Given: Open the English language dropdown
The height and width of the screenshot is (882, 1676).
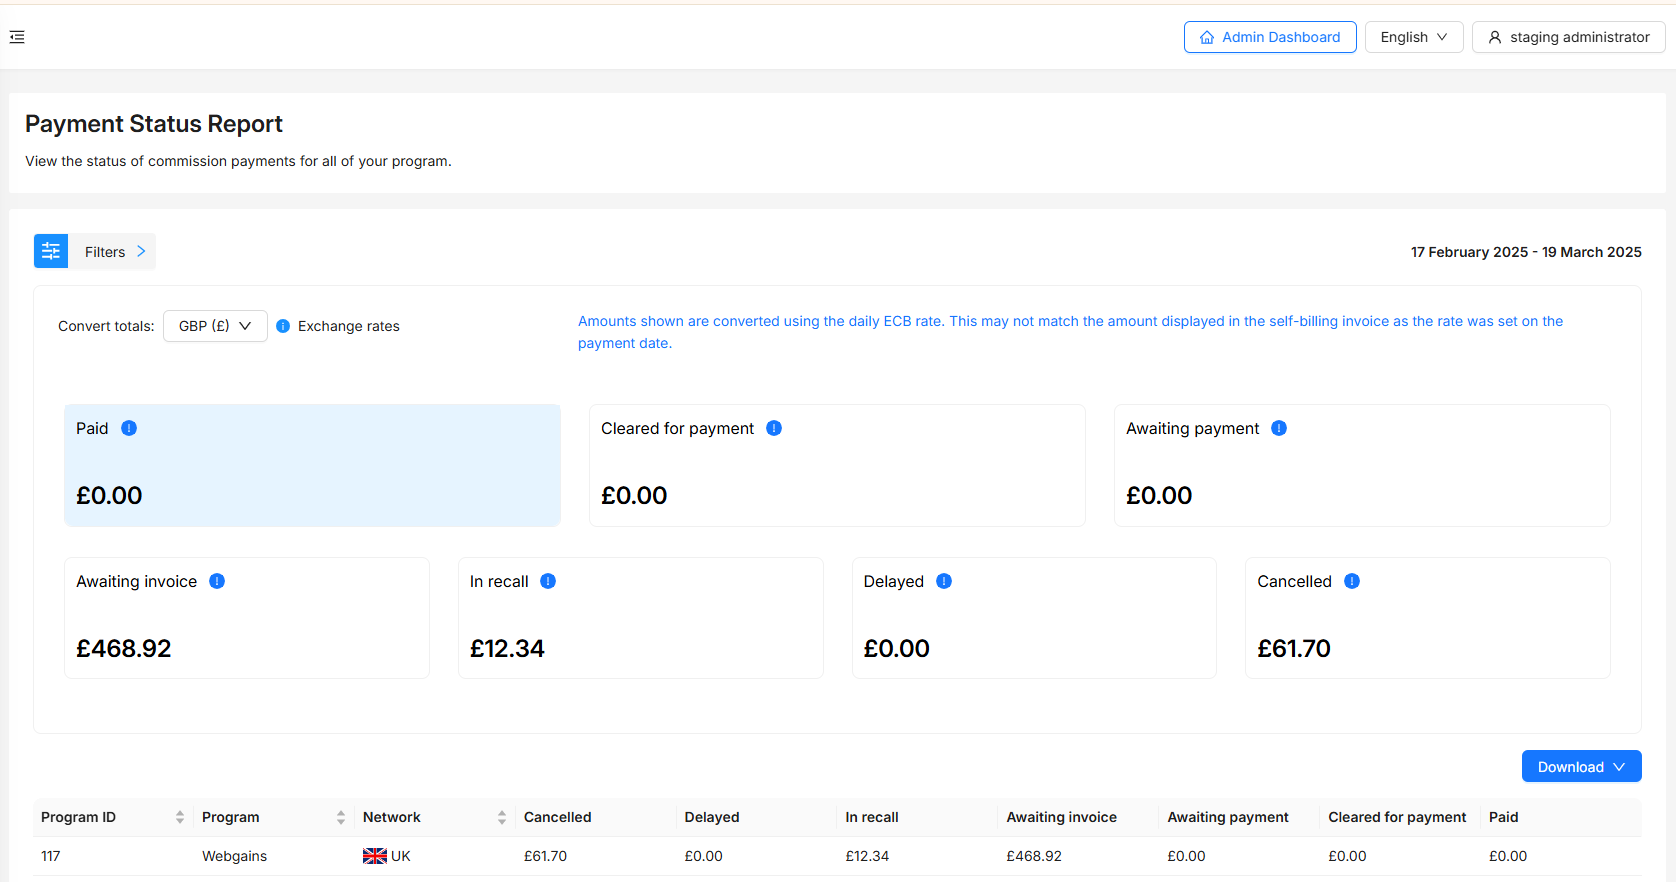Looking at the screenshot, I should pos(1413,37).
